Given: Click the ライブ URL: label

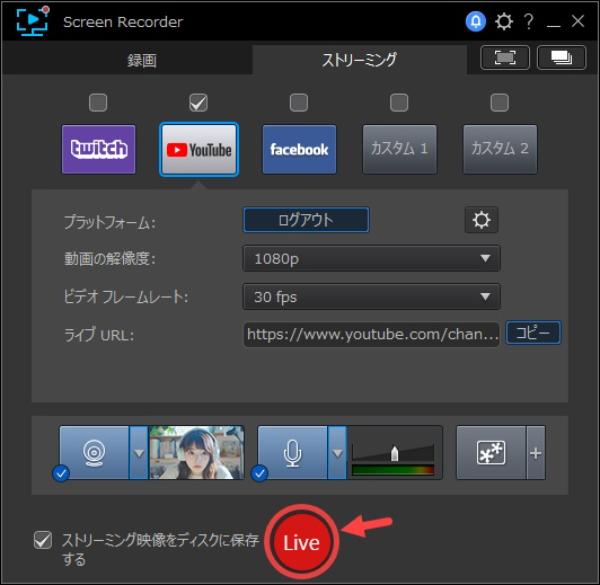Looking at the screenshot, I should 99,335.
